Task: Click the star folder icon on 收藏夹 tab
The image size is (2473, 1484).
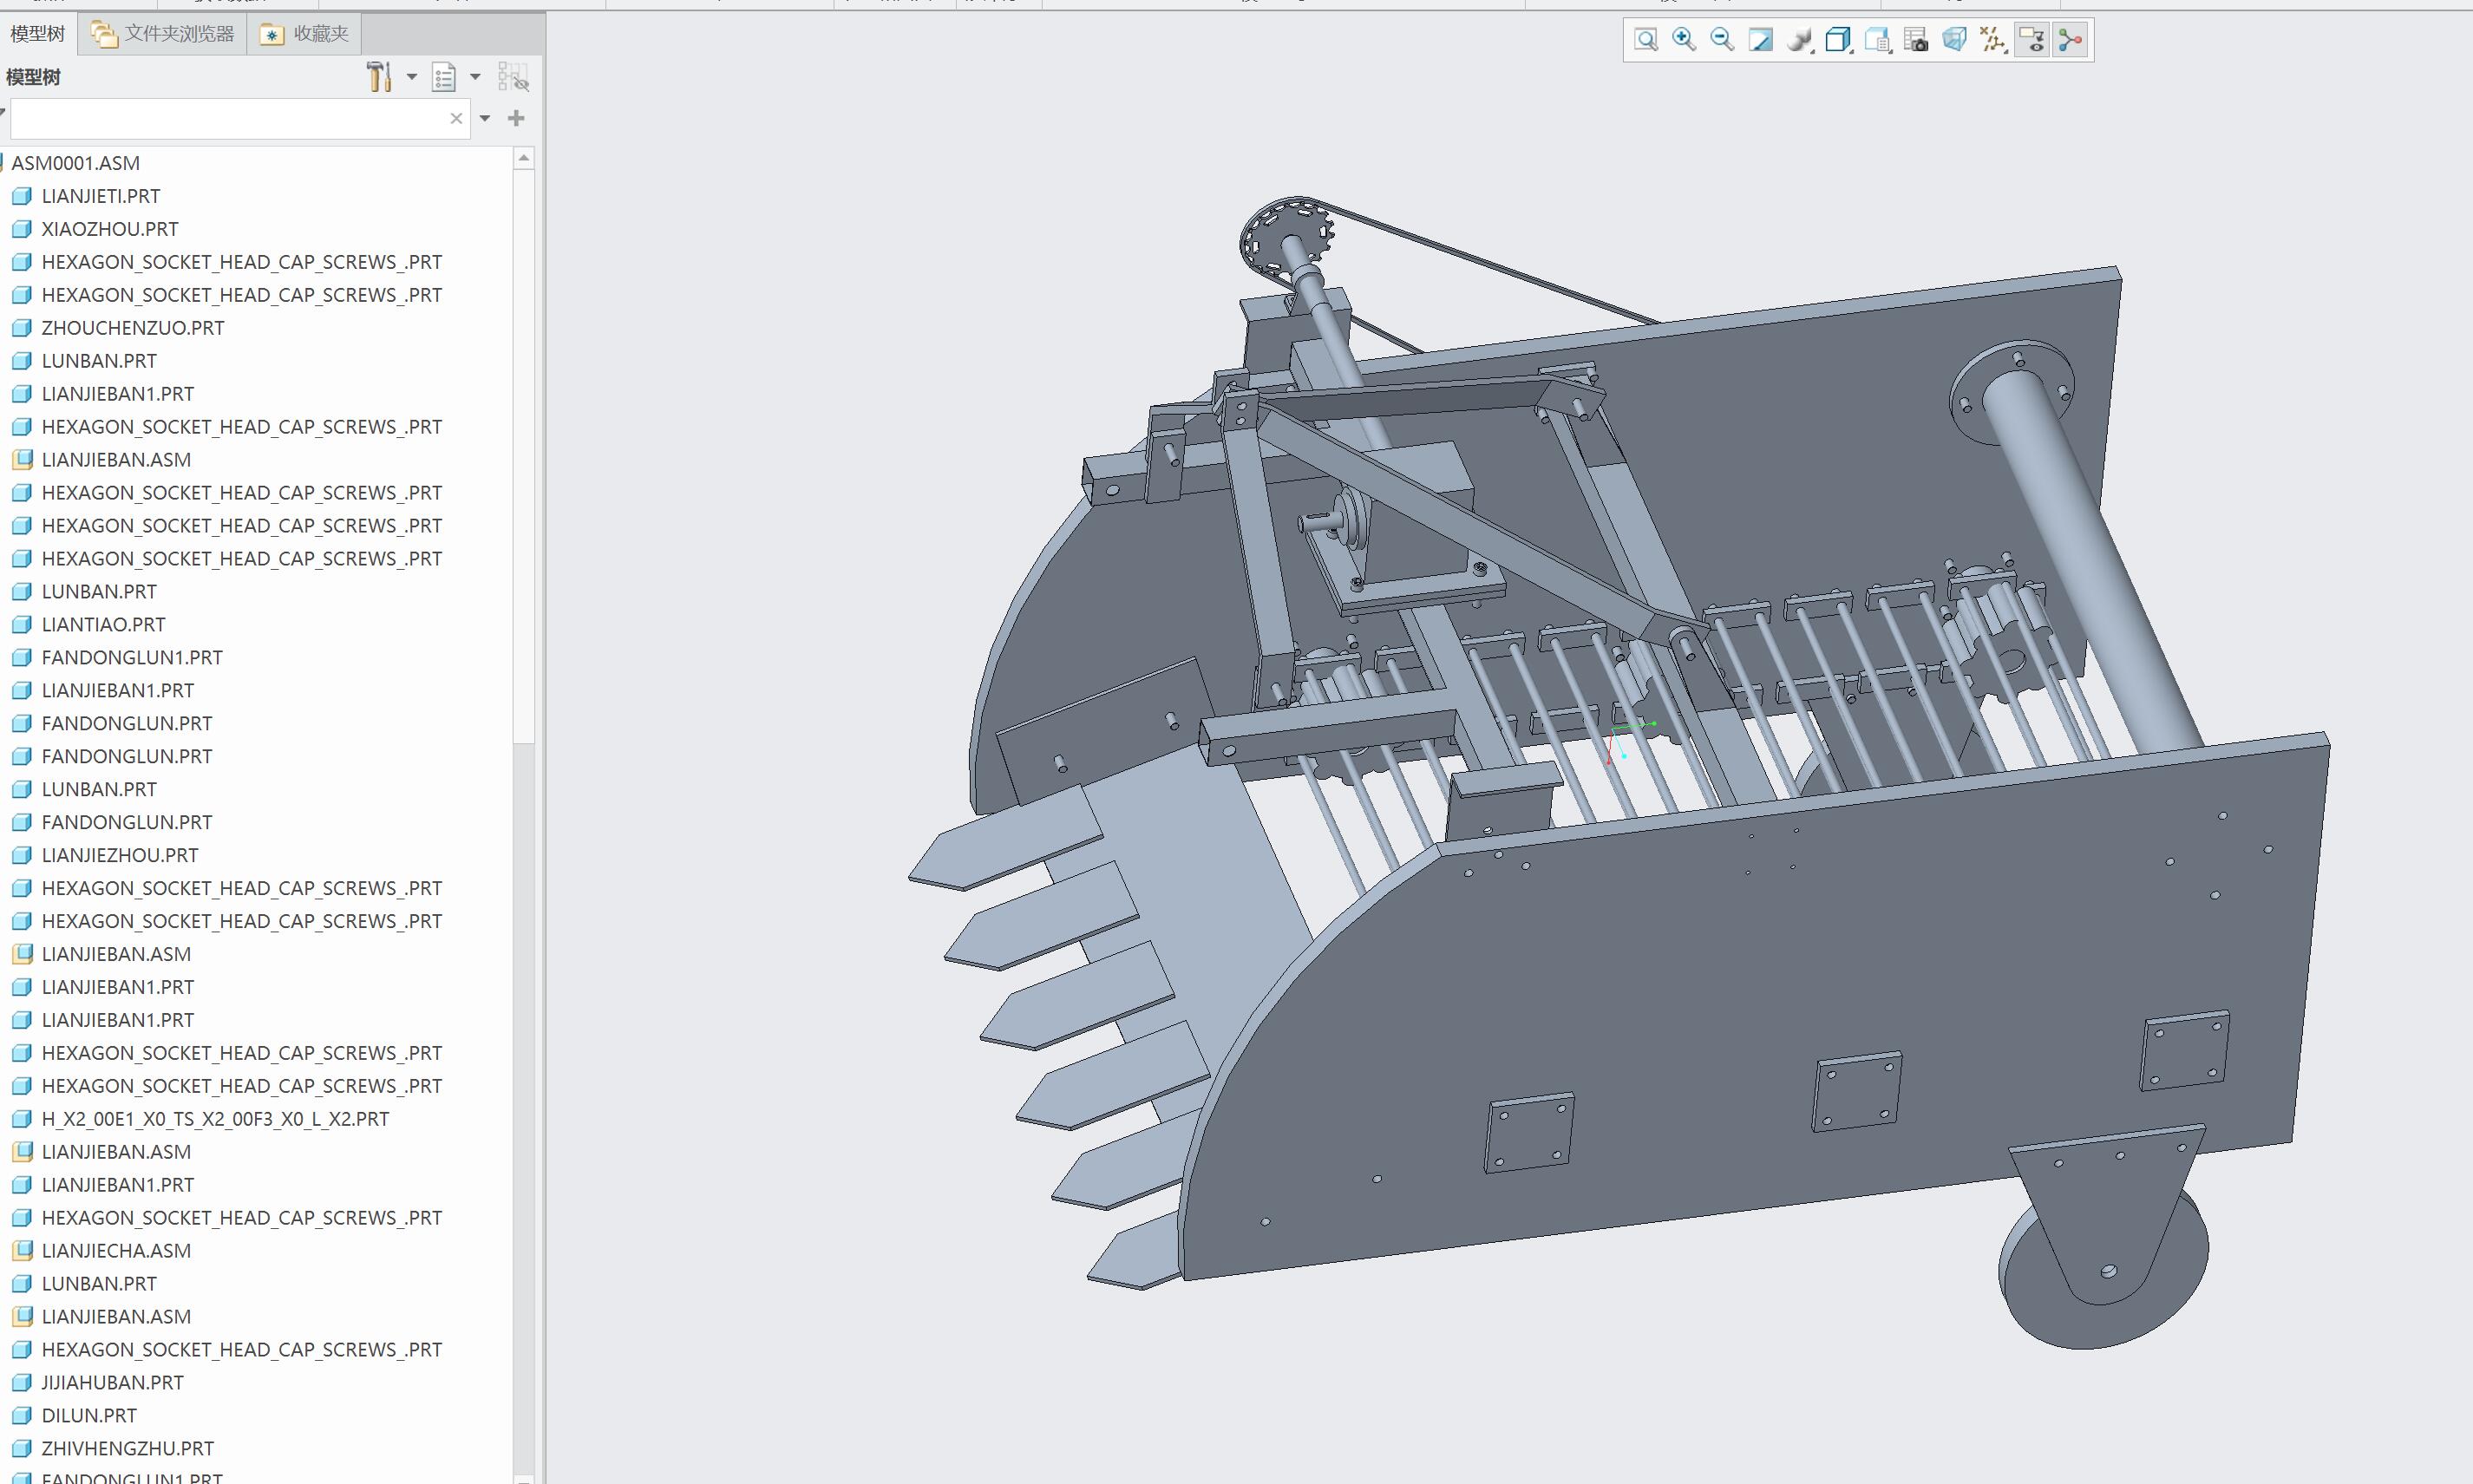Action: [271, 34]
